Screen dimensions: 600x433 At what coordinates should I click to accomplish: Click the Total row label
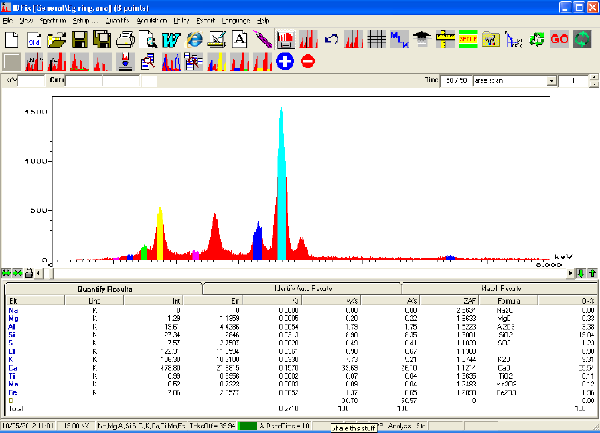(x=16, y=409)
